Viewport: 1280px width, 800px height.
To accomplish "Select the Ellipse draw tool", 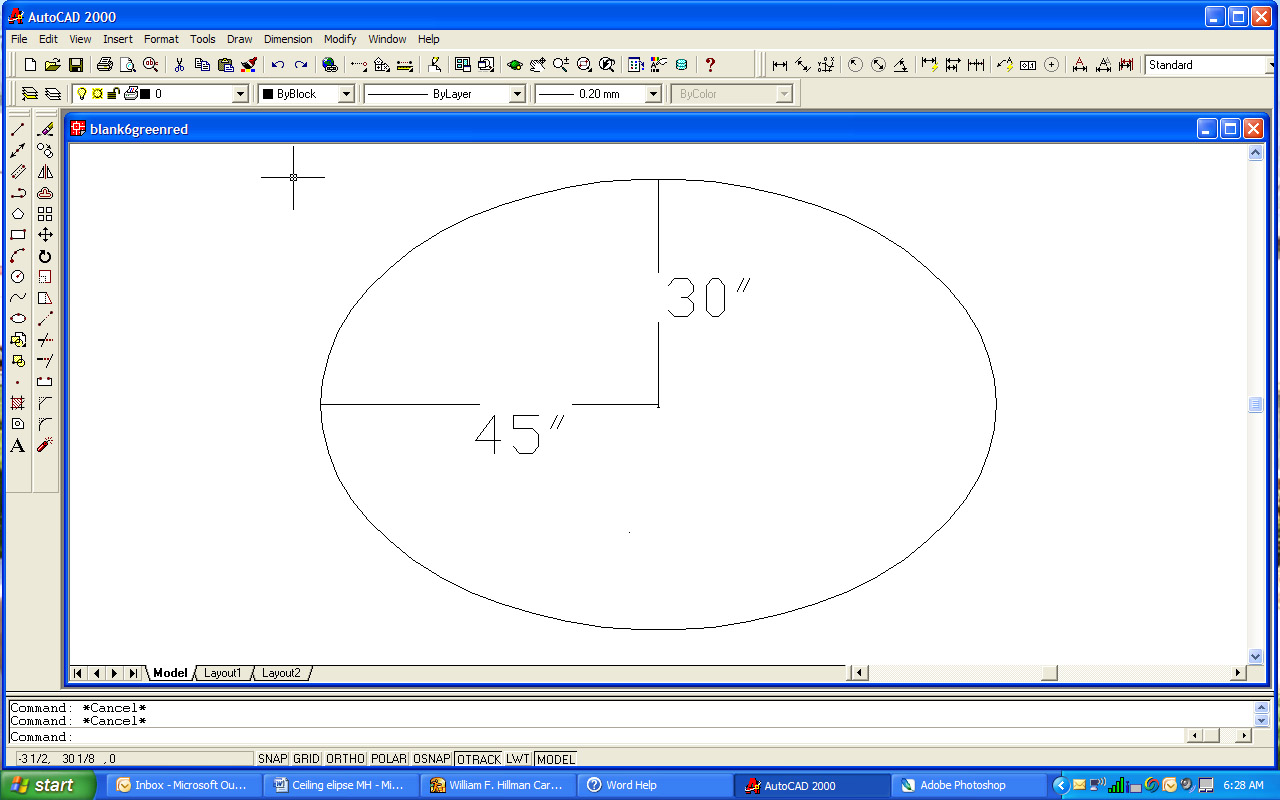I will coord(18,319).
